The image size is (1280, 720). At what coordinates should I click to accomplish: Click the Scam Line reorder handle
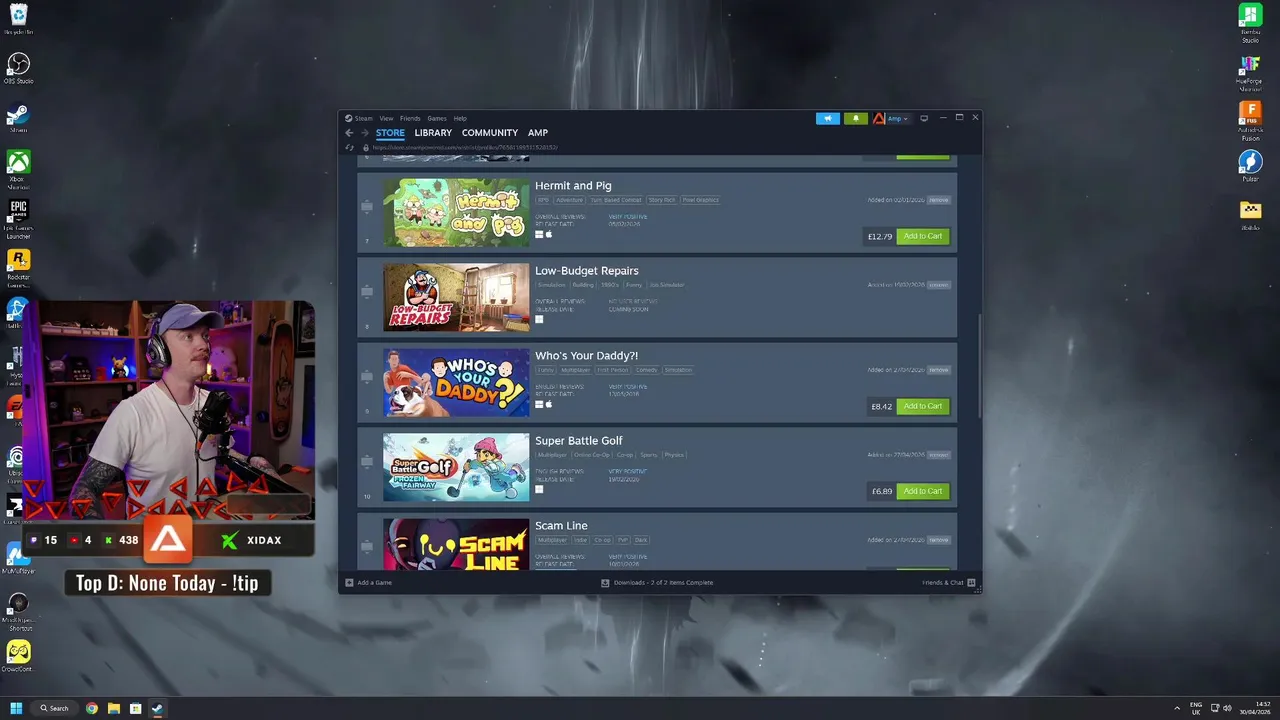367,545
